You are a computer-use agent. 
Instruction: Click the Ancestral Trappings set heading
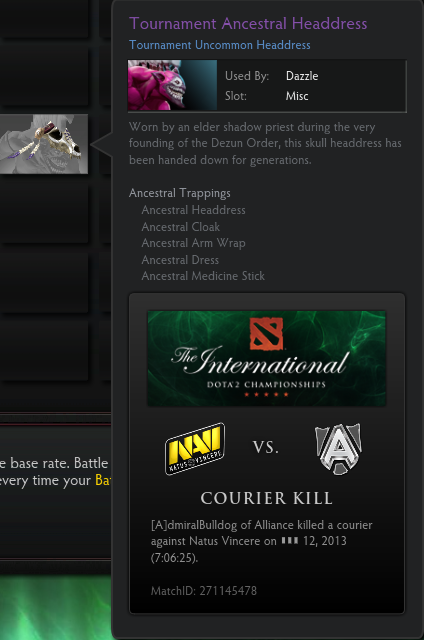point(180,193)
